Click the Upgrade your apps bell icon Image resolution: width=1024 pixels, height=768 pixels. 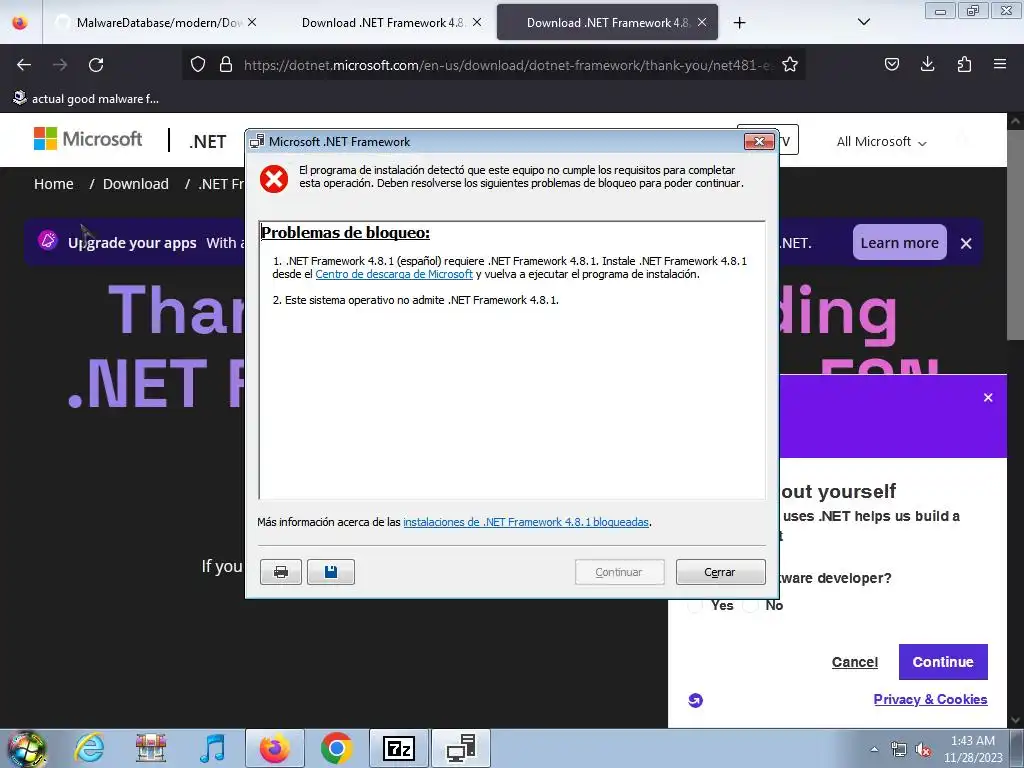48,240
